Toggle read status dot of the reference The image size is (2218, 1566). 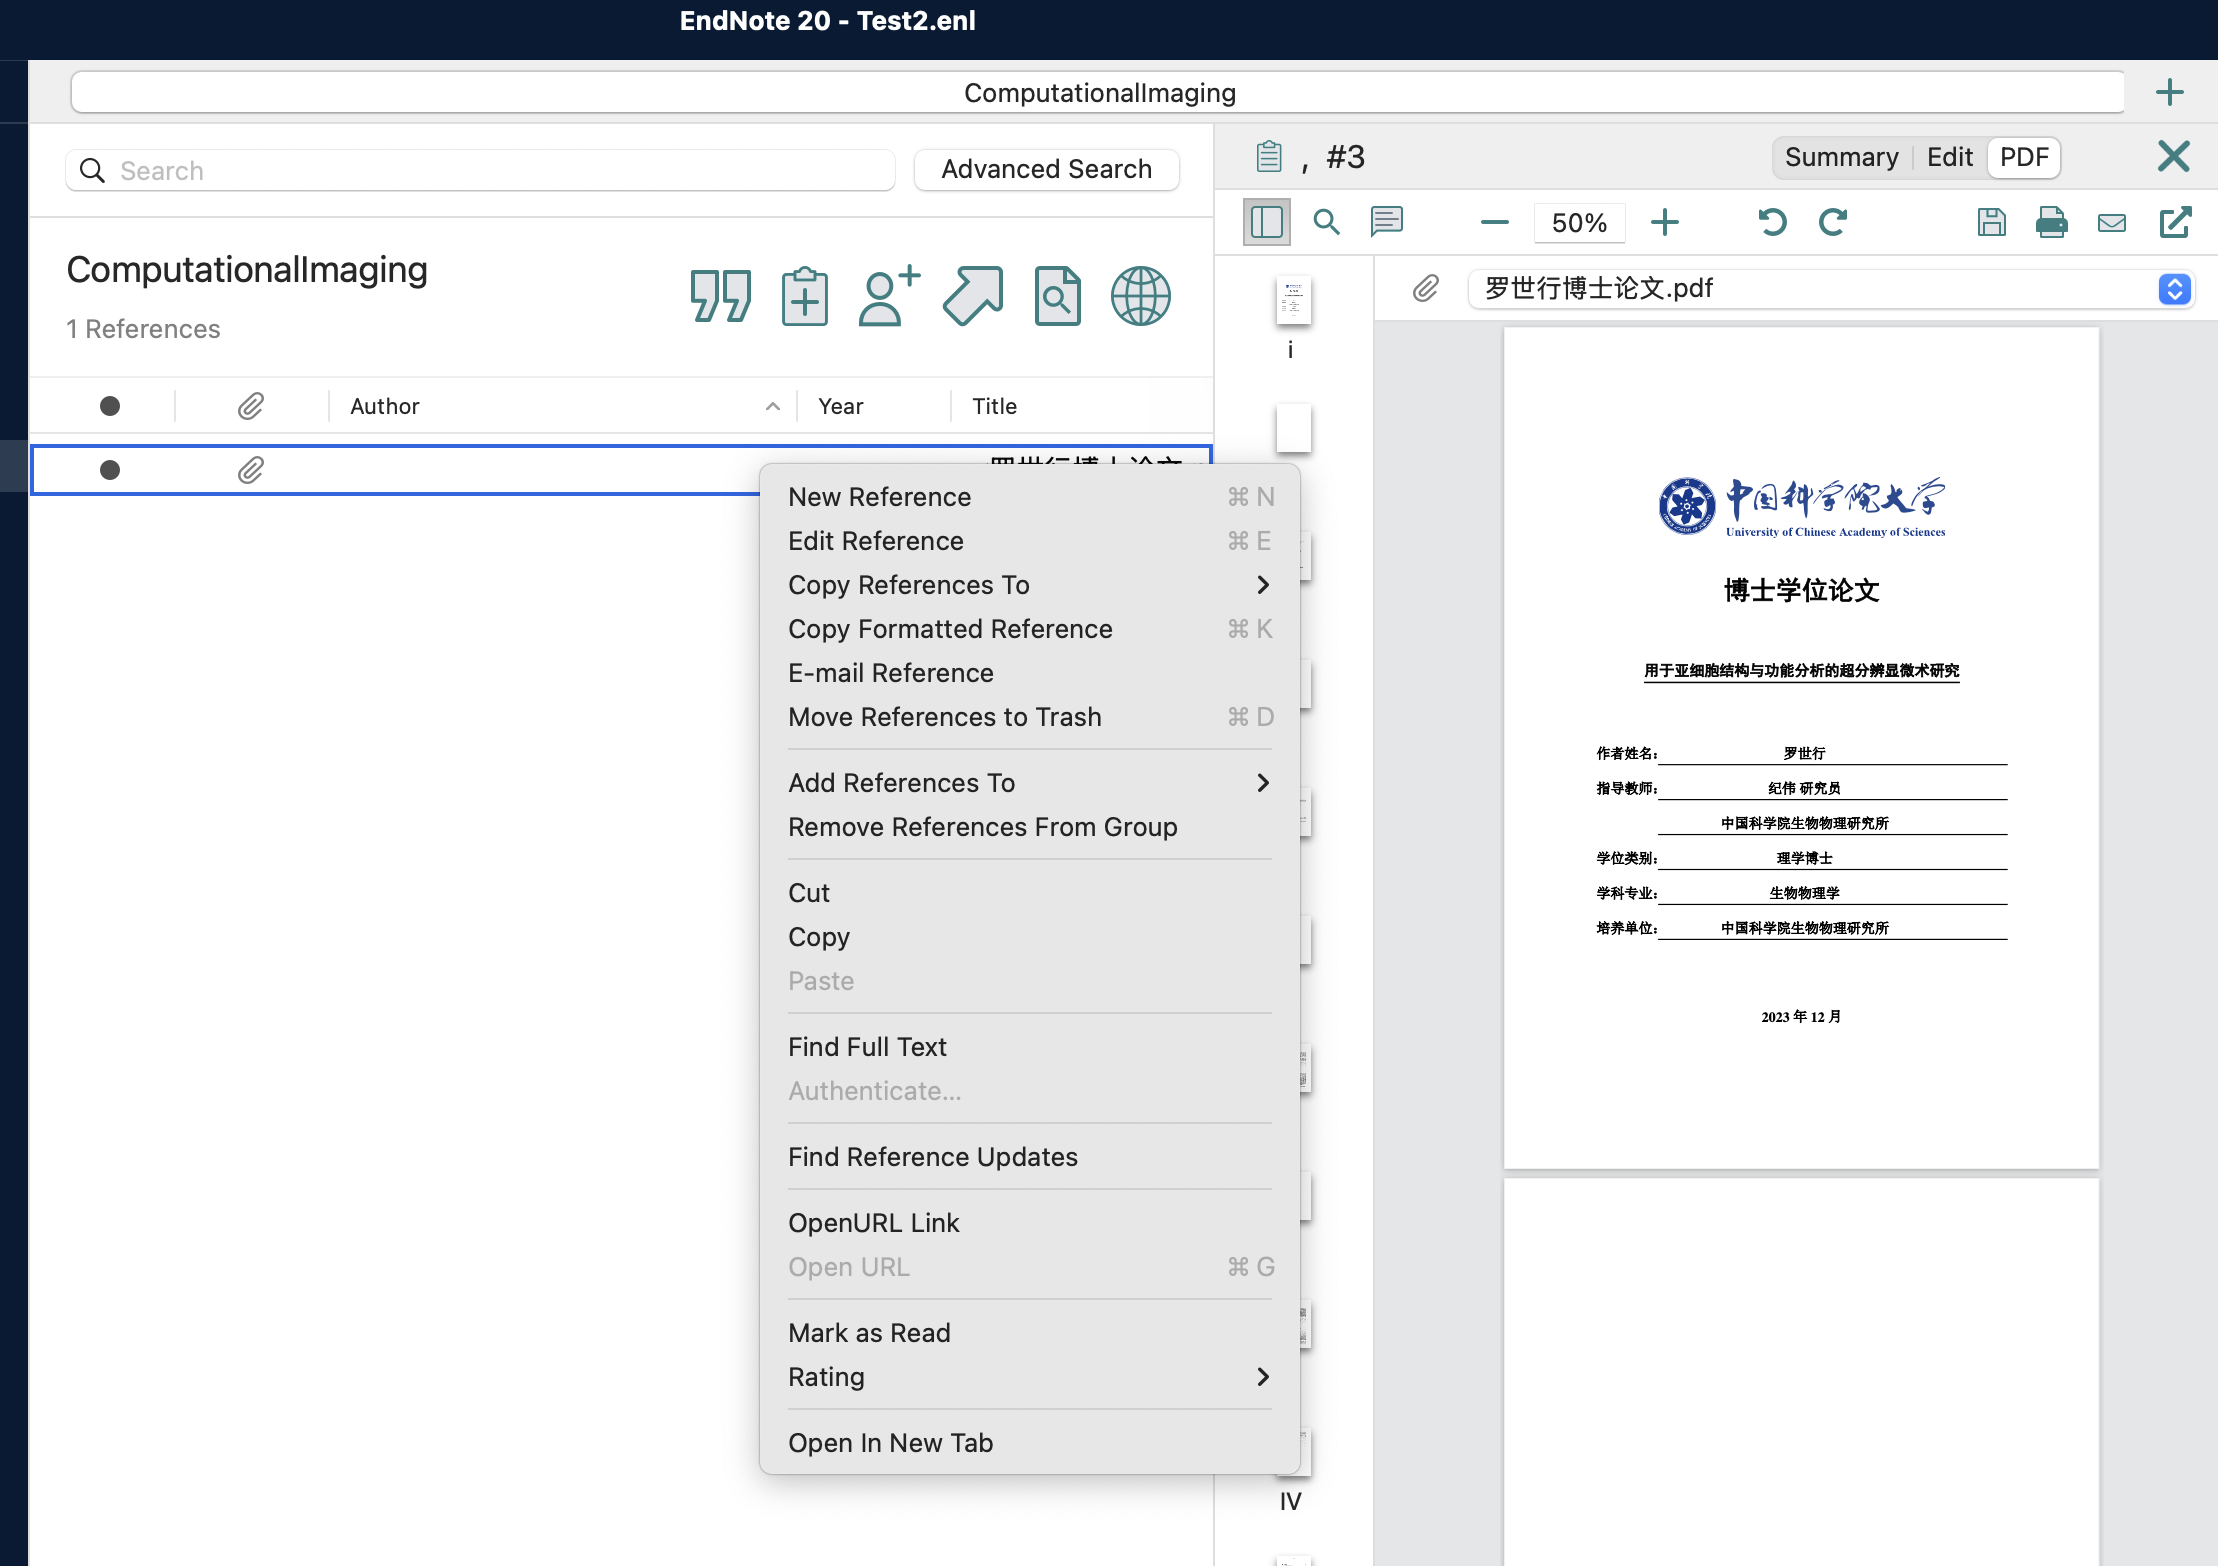(110, 470)
